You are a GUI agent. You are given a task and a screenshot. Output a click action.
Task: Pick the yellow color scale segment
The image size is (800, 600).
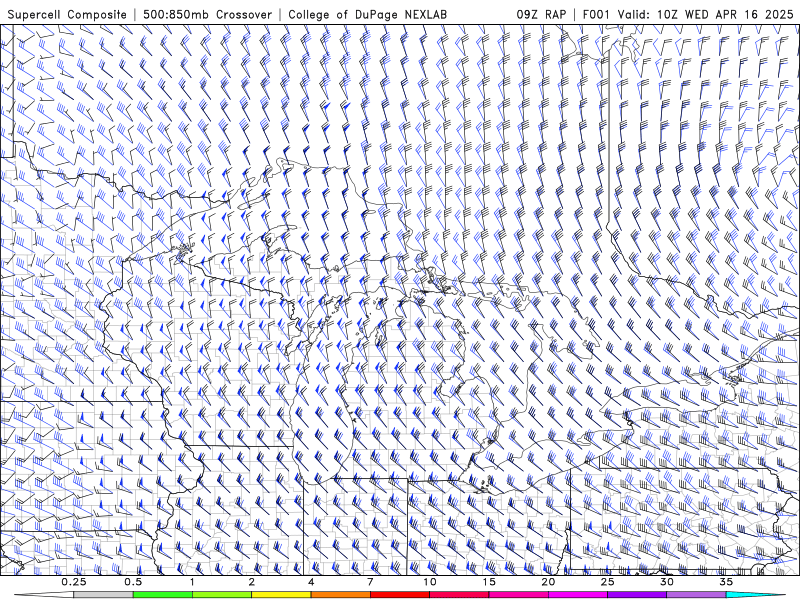tap(281, 595)
